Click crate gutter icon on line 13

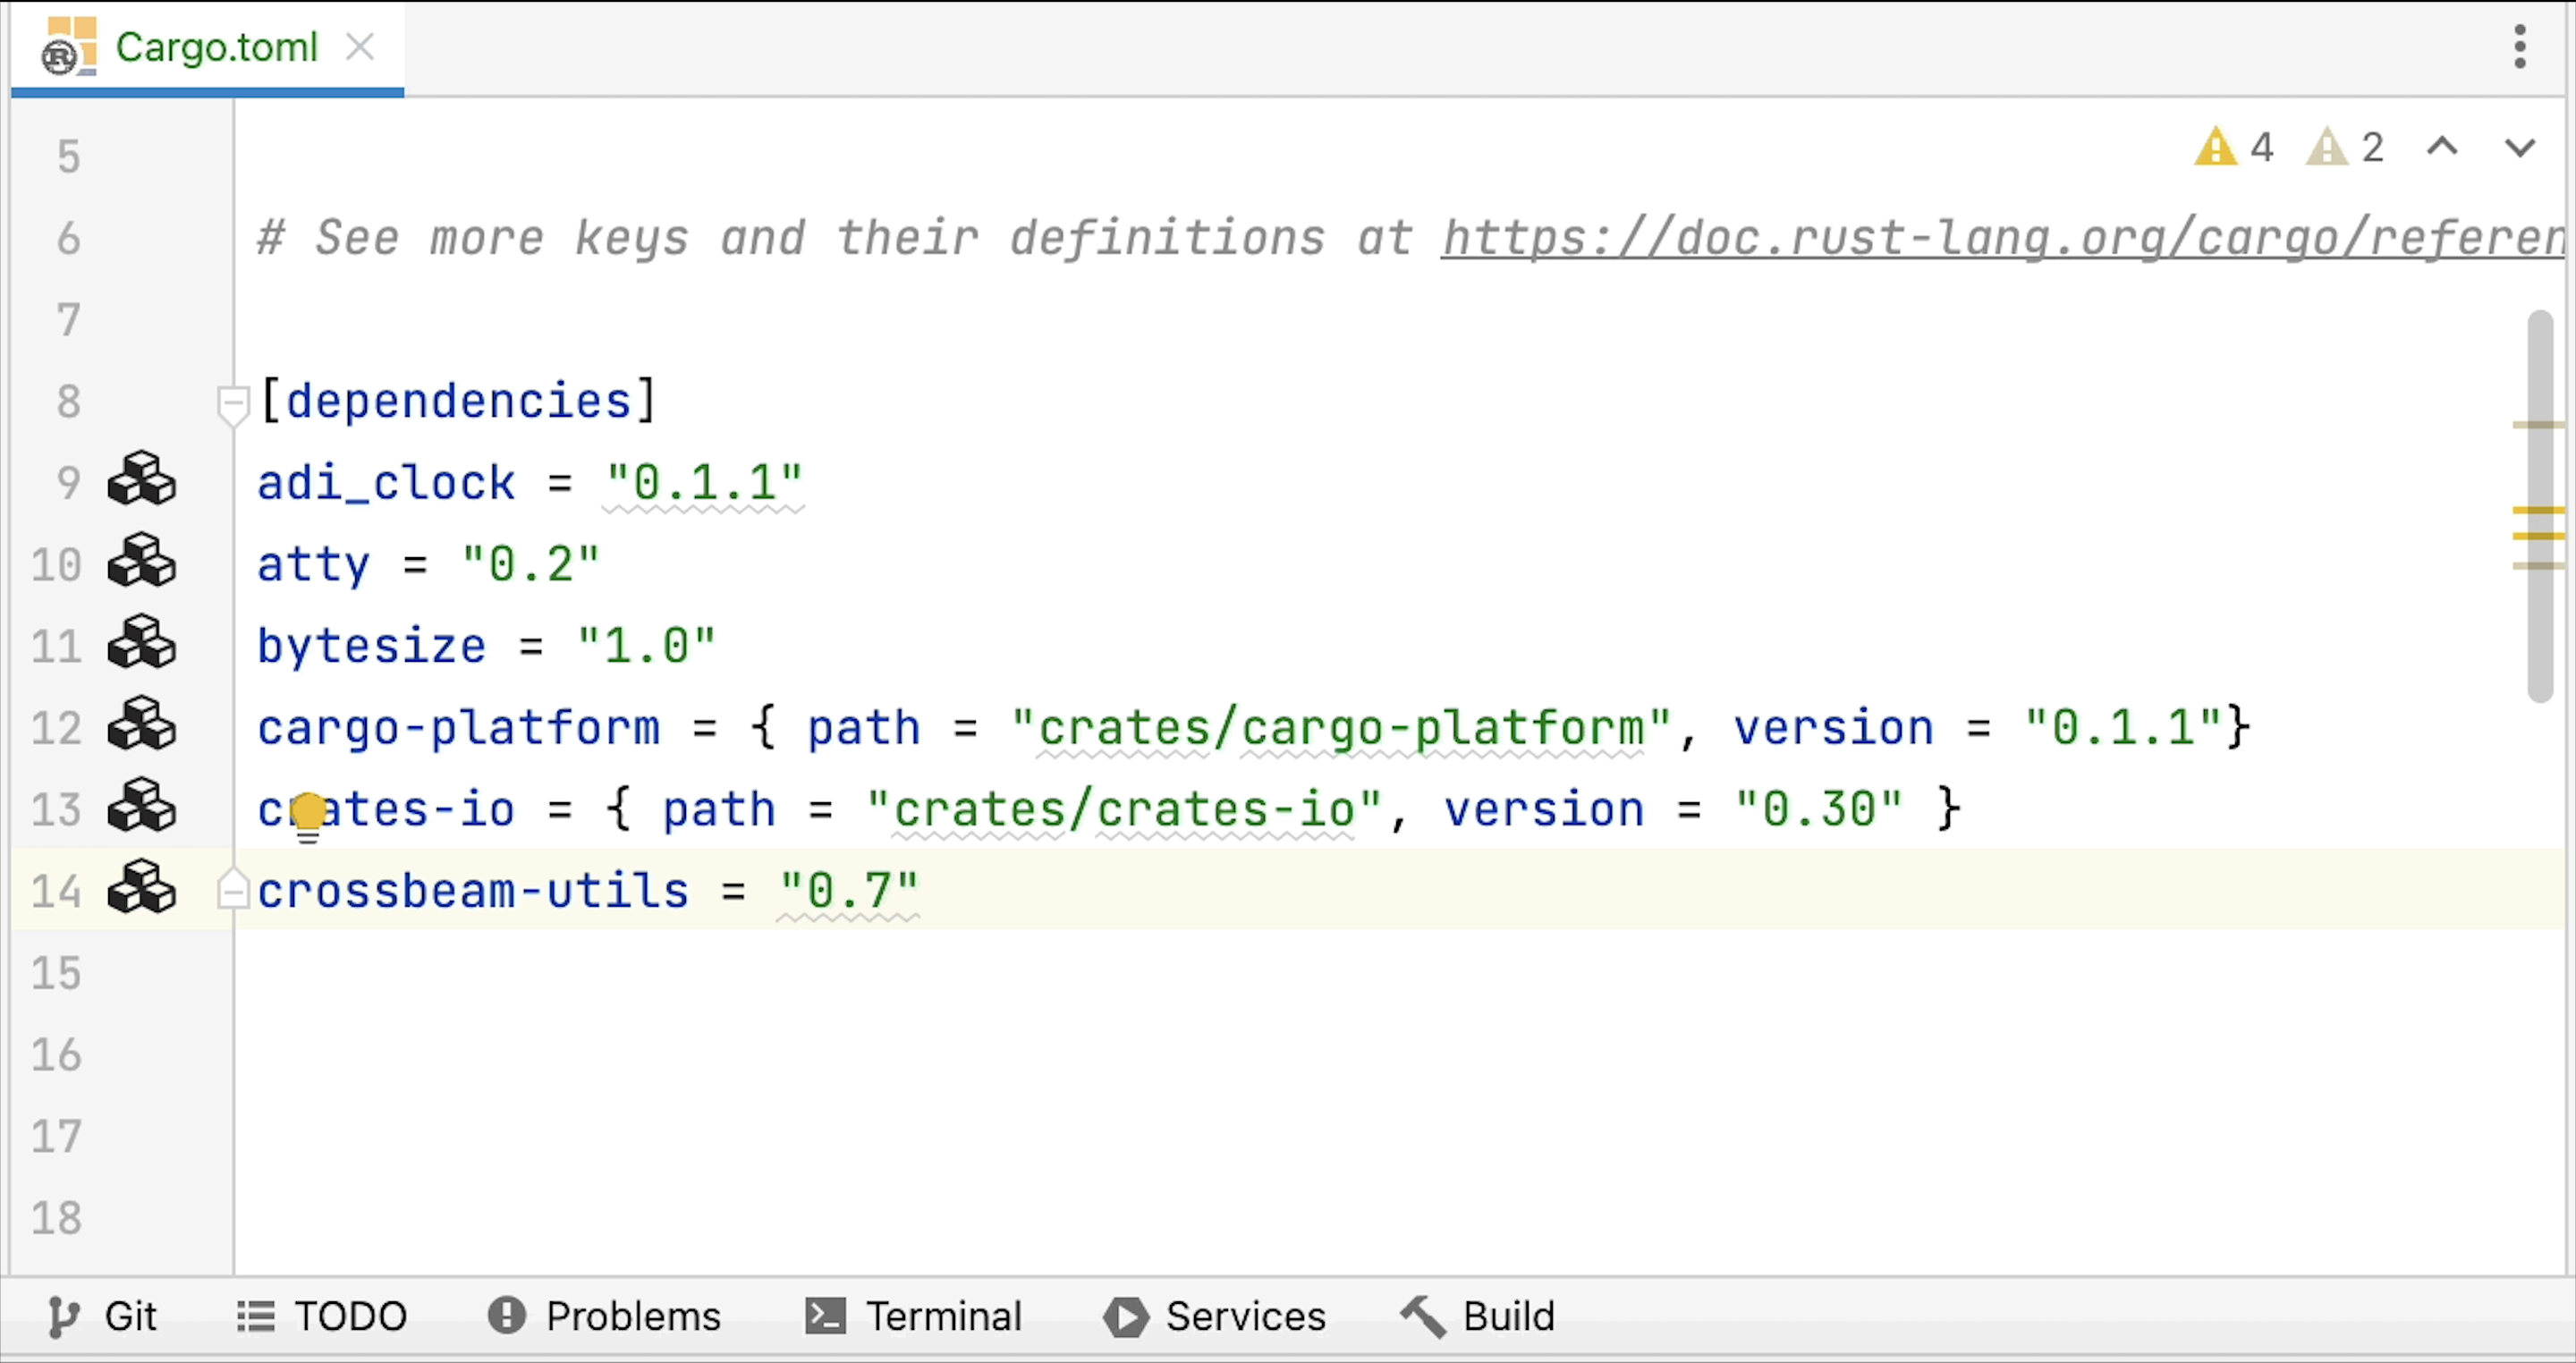point(141,806)
